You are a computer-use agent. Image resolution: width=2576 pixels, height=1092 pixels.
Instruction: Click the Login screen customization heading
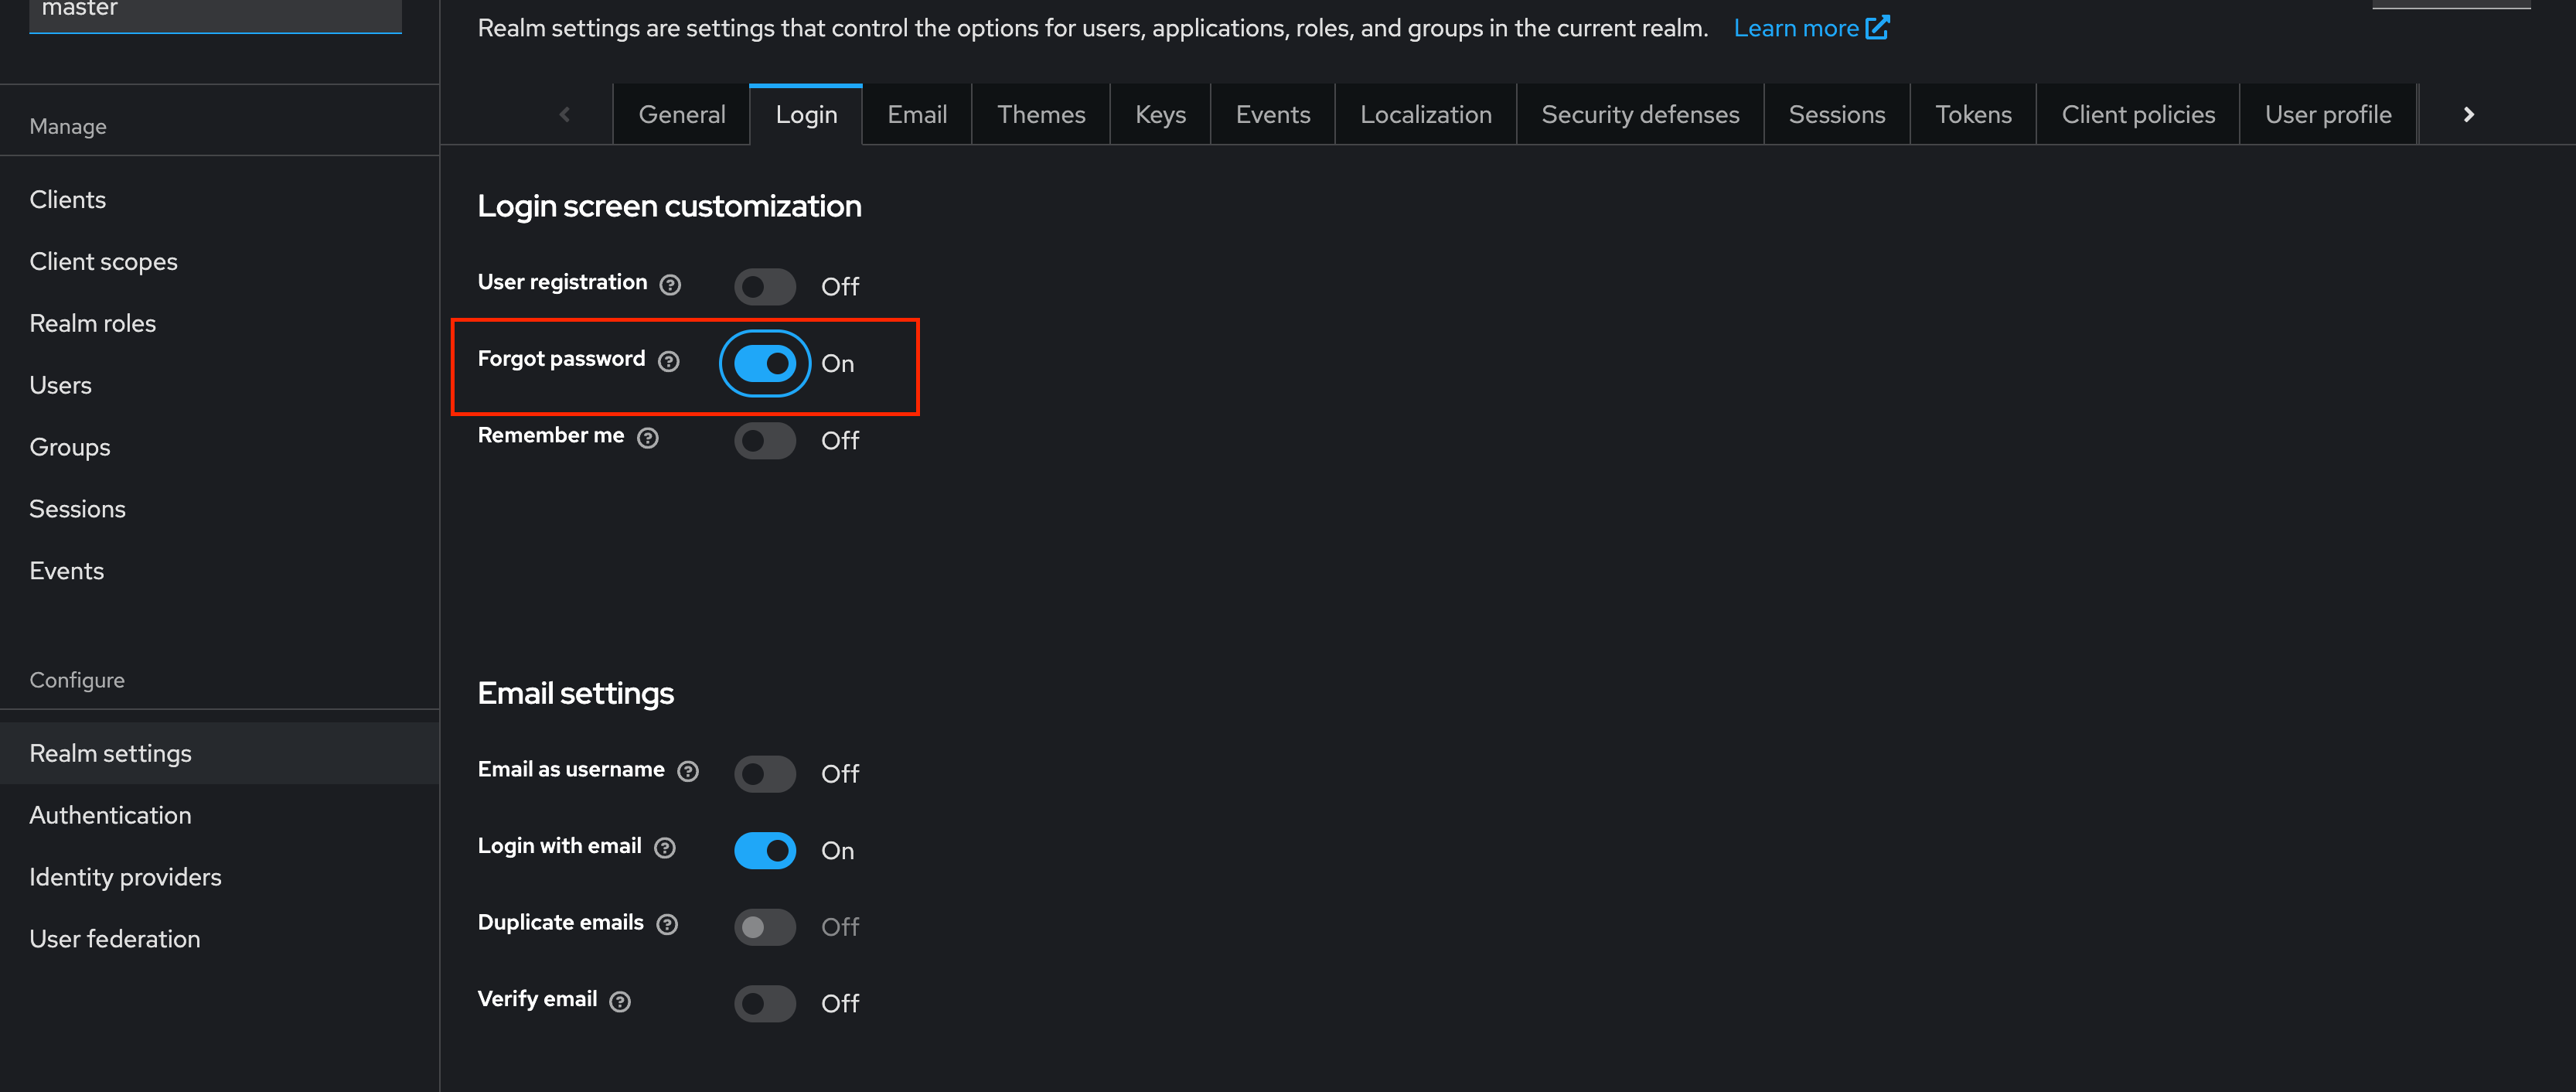(x=669, y=206)
